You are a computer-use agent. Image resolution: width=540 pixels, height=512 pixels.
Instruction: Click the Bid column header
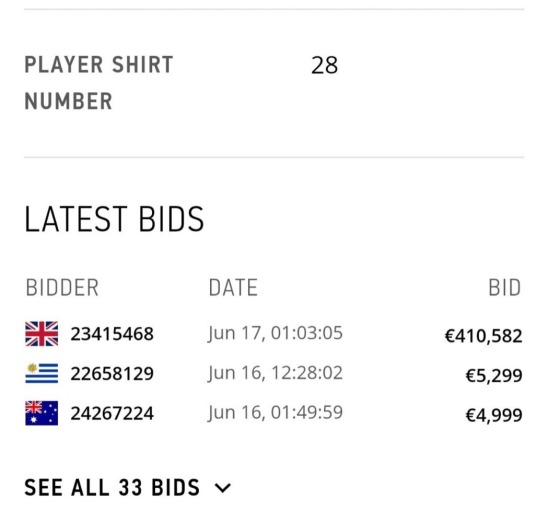pyautogui.click(x=505, y=288)
